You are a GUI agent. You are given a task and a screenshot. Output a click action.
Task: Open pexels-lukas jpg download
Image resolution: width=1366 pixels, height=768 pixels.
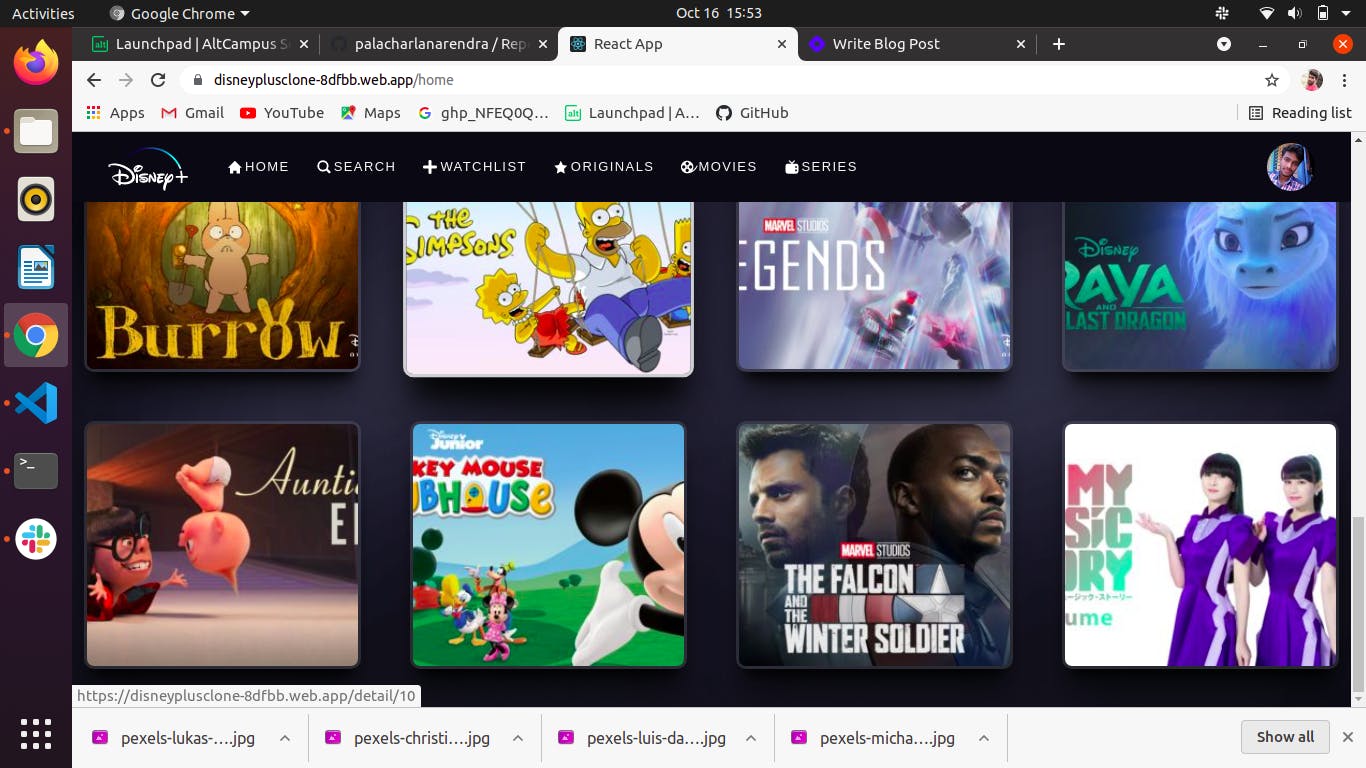(x=174, y=738)
